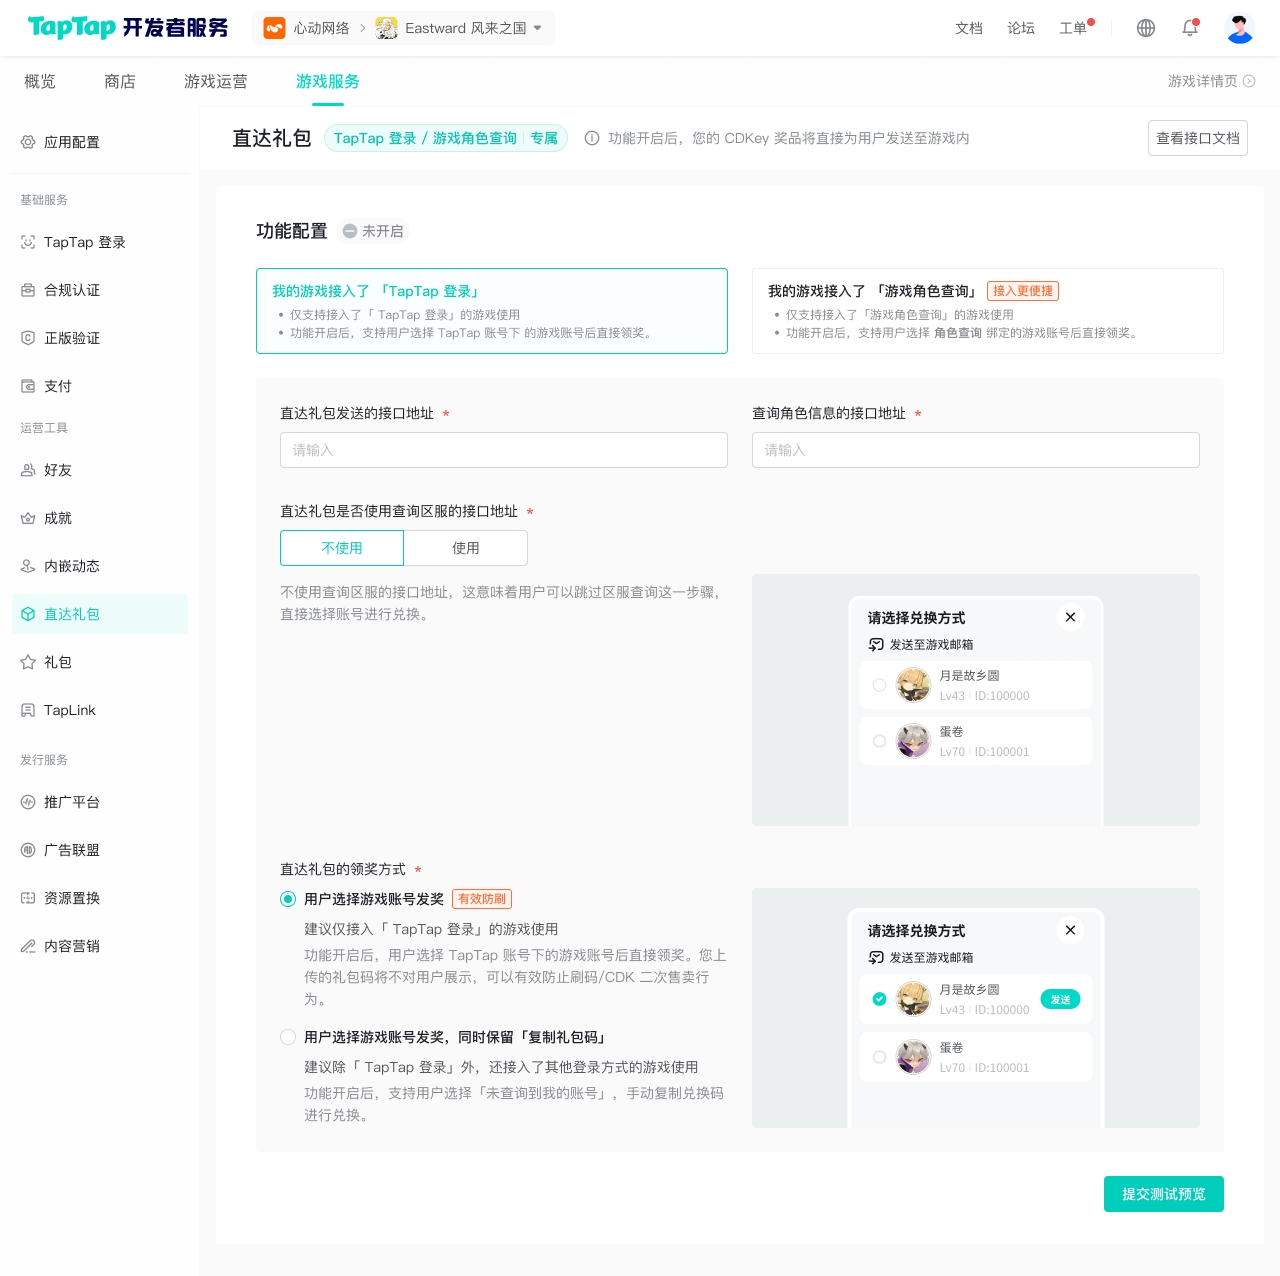Select the 「游戏角色查询」 integration card
Screen dimensions: 1280x1276
pos(987,311)
